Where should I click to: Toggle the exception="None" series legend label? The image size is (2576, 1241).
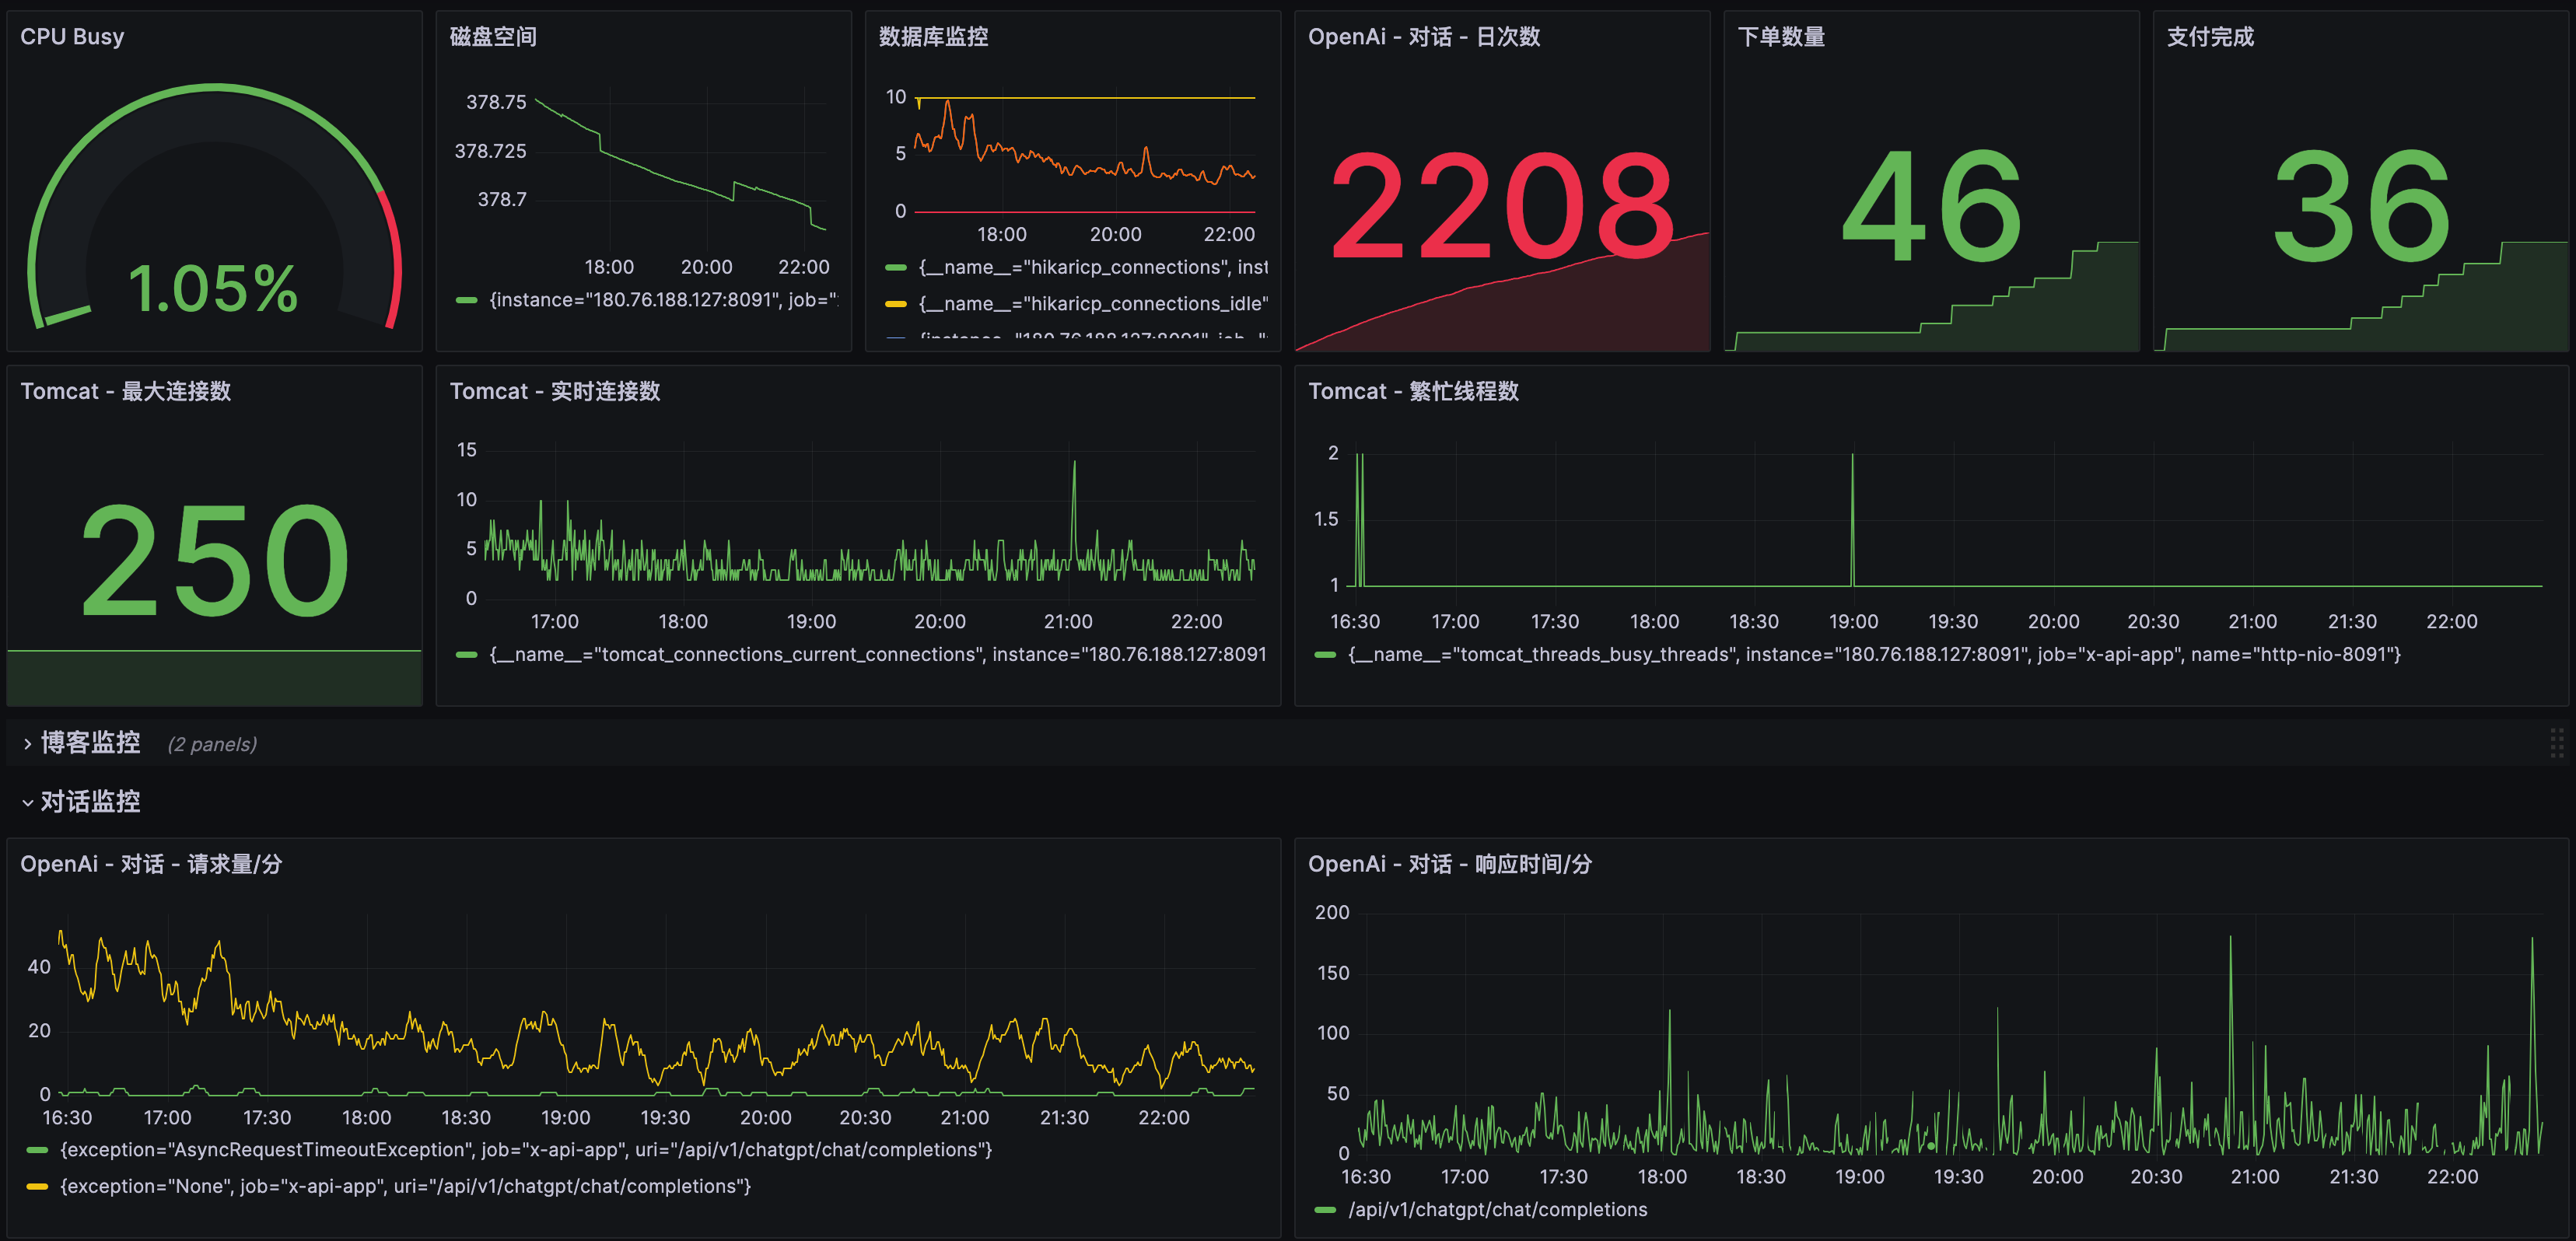click(405, 1187)
